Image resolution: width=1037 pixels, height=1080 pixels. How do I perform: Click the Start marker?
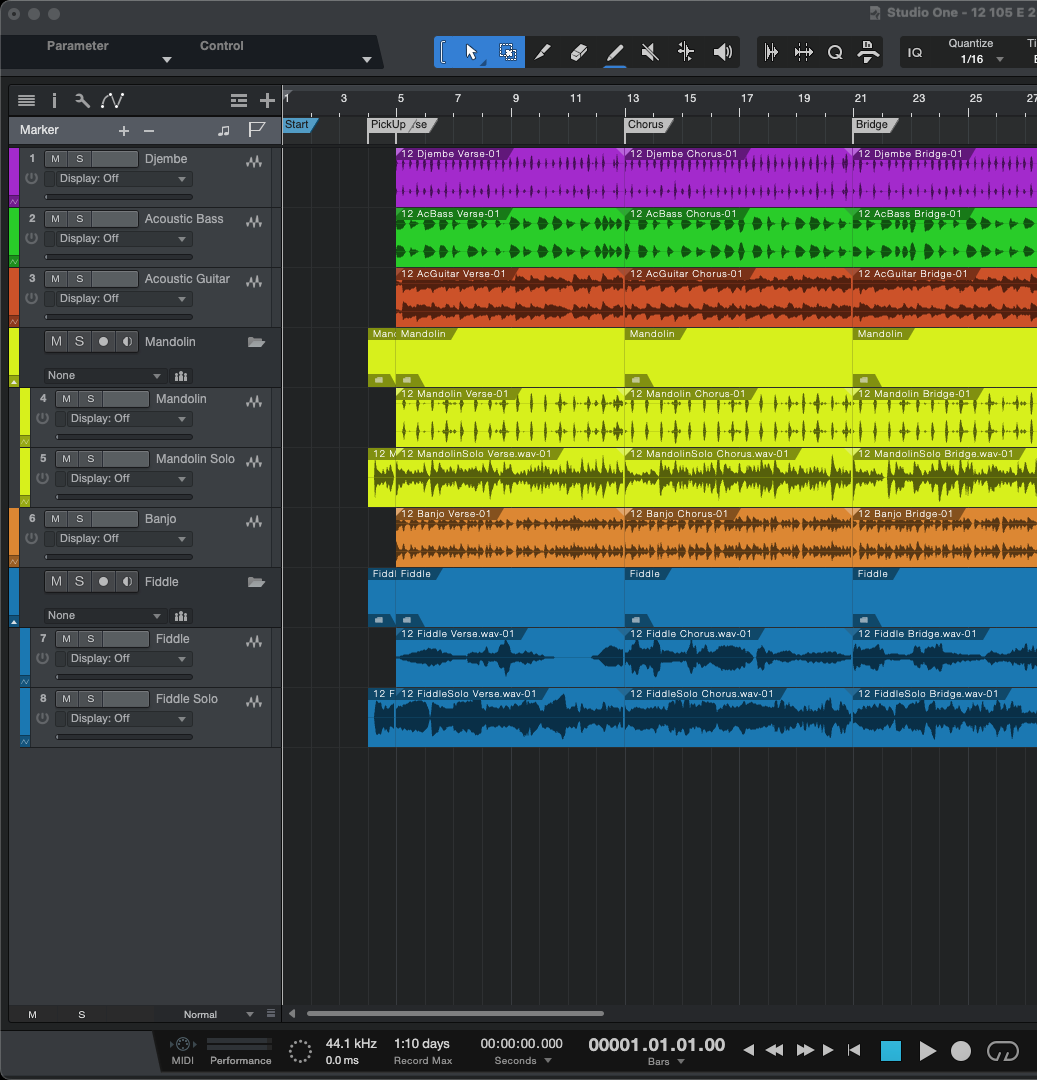pyautogui.click(x=300, y=125)
